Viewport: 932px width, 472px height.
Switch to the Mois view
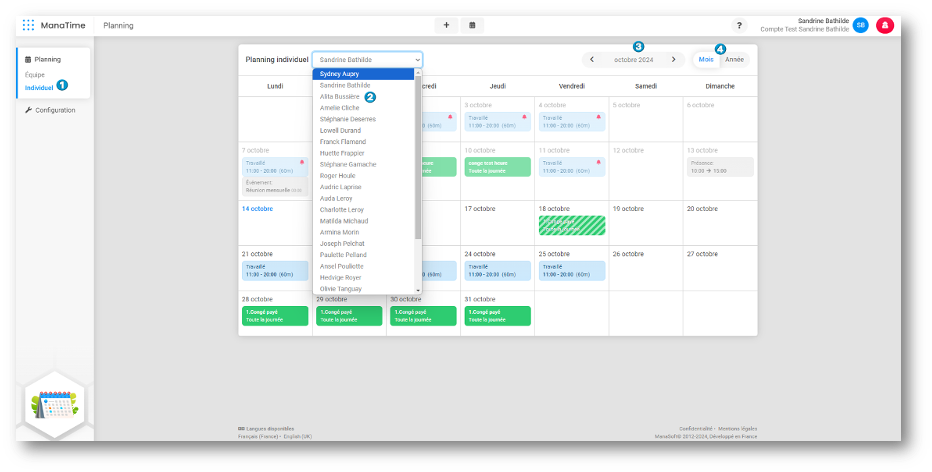[707, 60]
